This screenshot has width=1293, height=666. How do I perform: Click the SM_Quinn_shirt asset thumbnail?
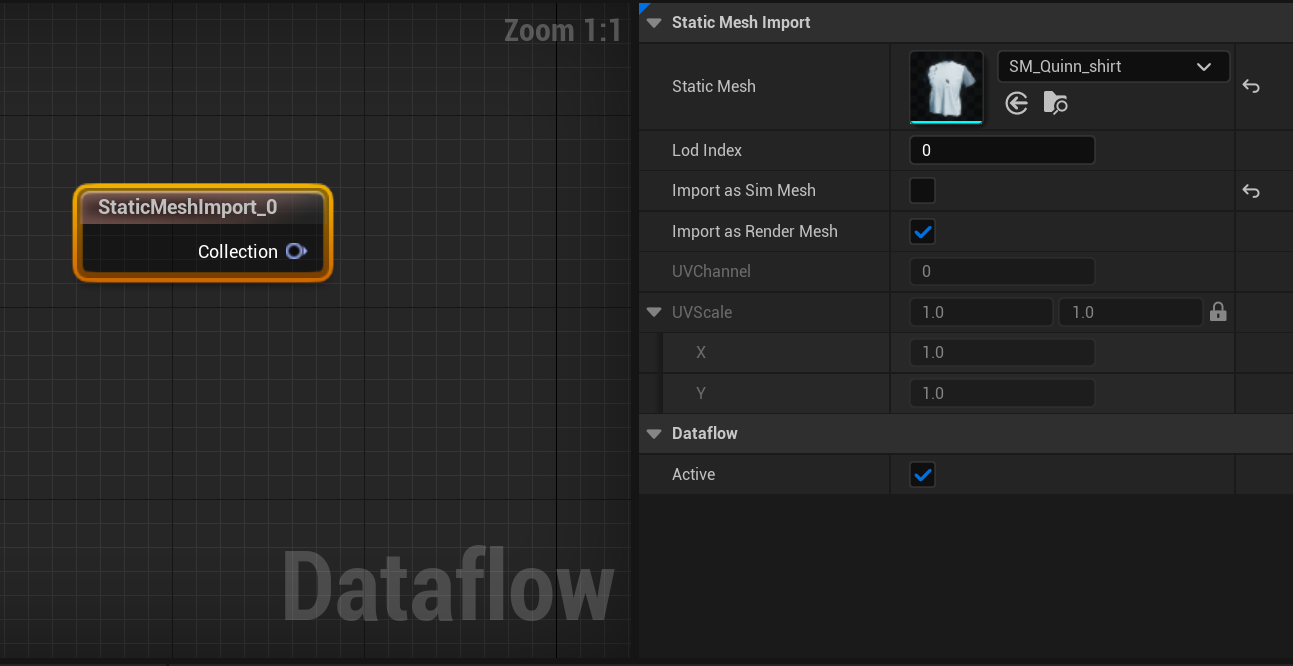click(945, 86)
